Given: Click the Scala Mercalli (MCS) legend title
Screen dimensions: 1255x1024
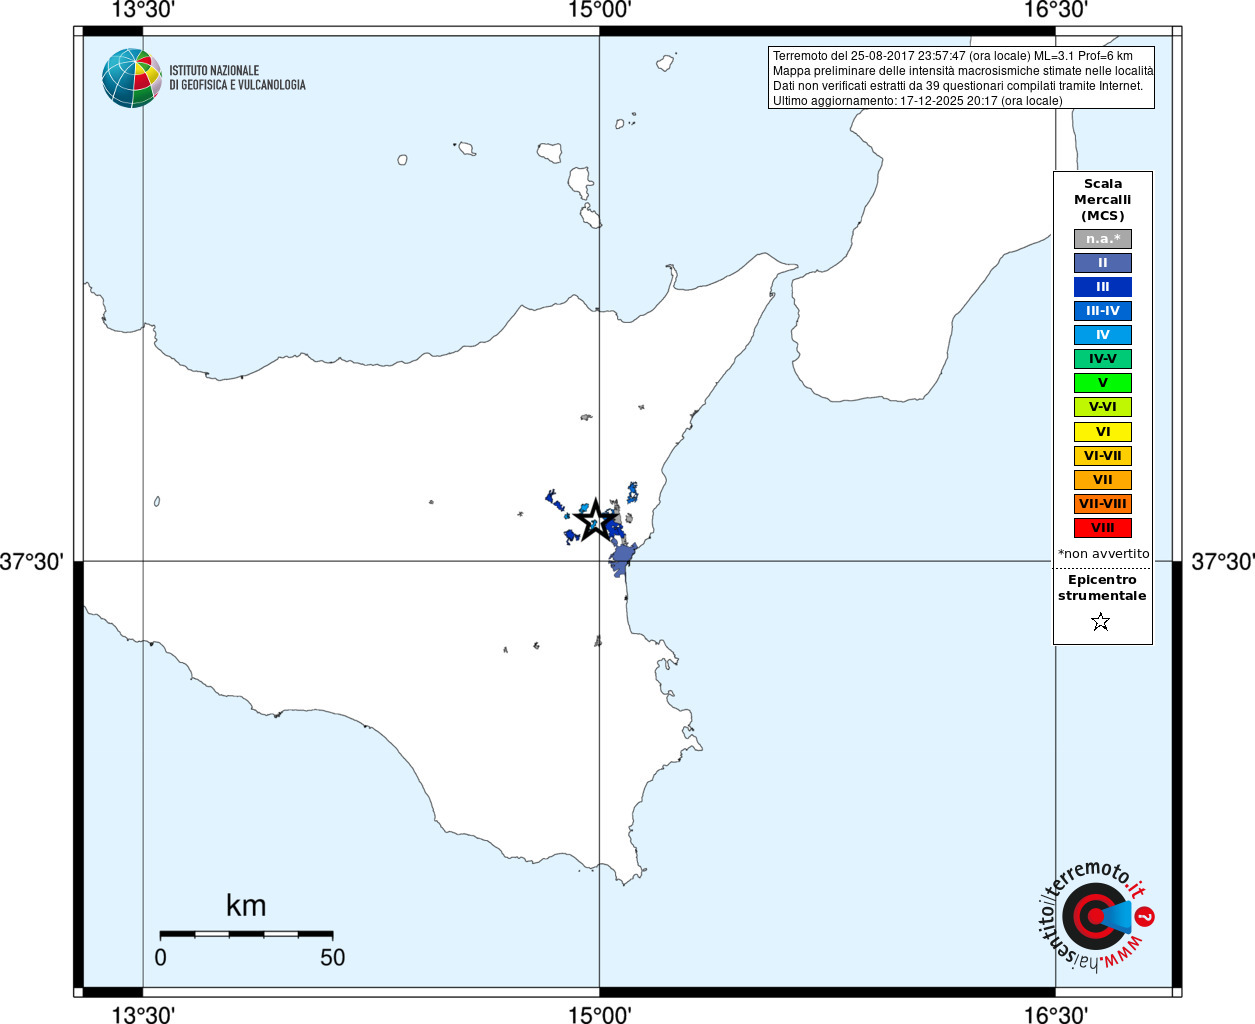Looking at the screenshot, I should pyautogui.click(x=1103, y=200).
